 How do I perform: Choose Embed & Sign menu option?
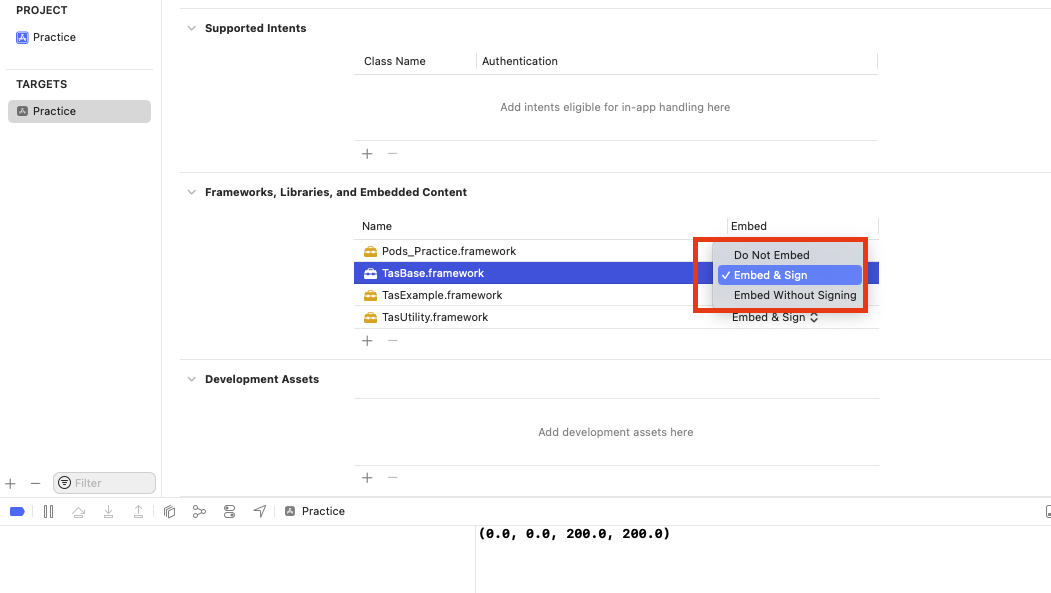pyautogui.click(x=790, y=275)
